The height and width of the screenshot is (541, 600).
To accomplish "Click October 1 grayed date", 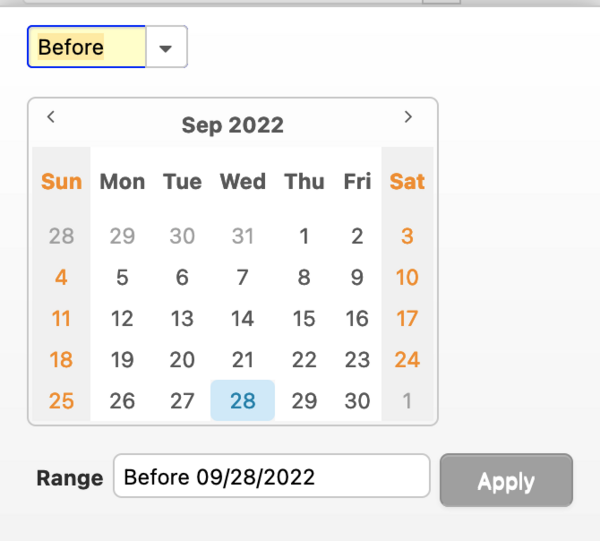I will pyautogui.click(x=407, y=401).
